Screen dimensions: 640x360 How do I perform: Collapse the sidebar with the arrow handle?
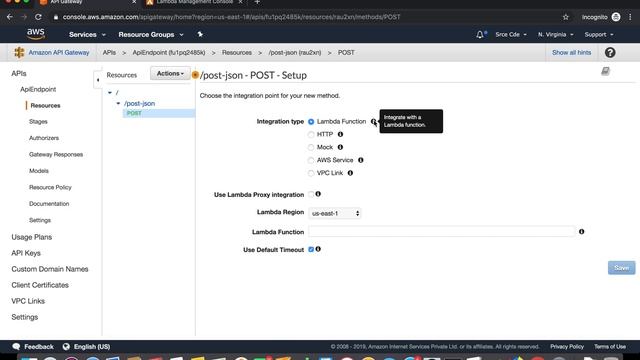point(98,80)
